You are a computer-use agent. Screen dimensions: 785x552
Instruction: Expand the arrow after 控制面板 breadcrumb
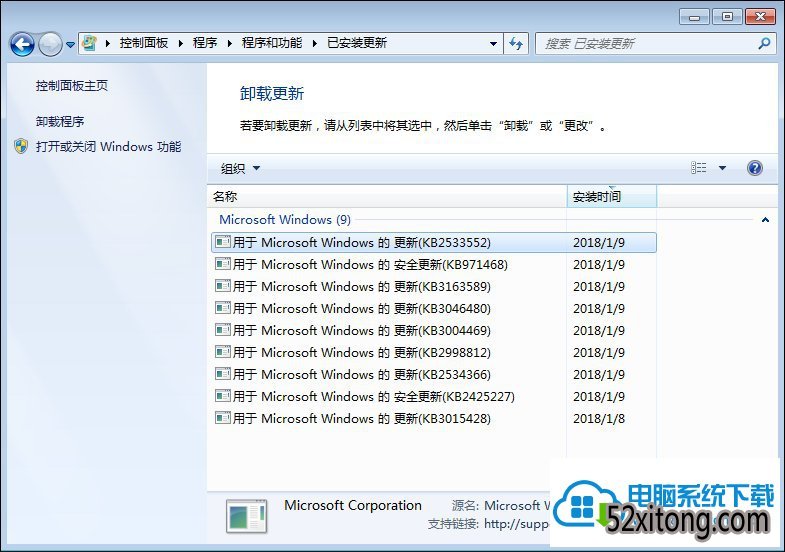181,44
